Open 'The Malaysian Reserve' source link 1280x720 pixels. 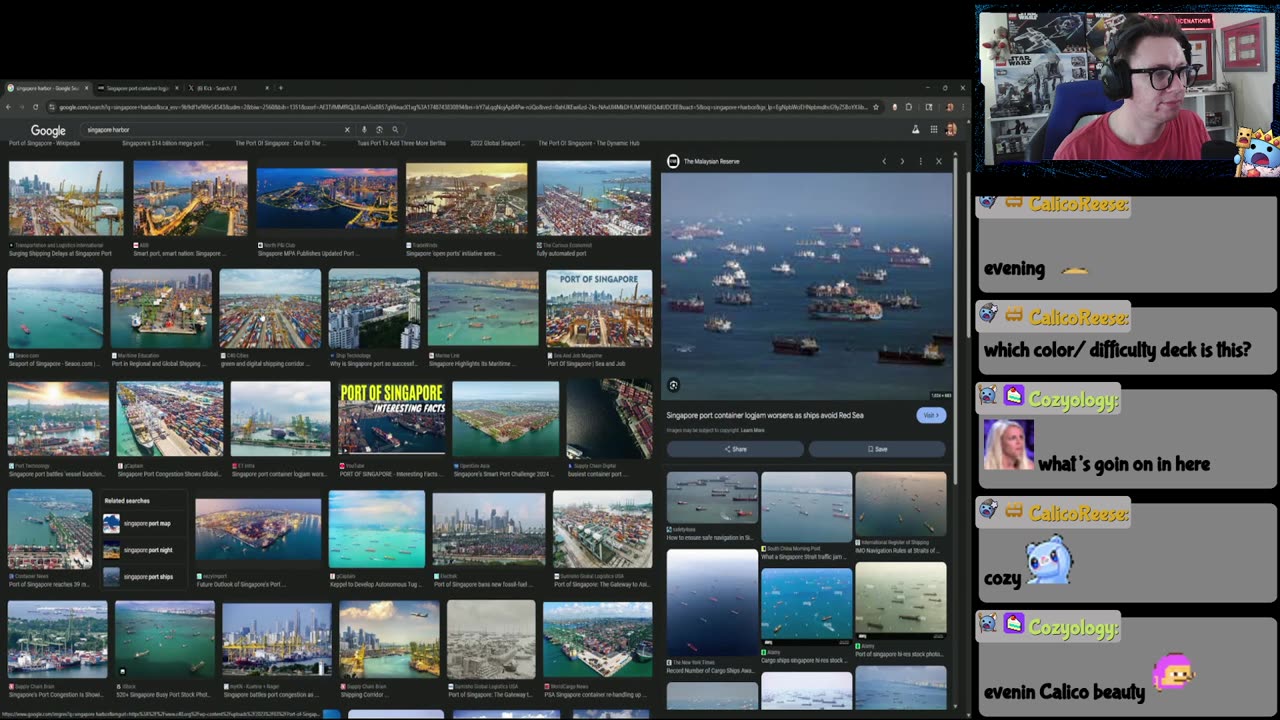711,161
